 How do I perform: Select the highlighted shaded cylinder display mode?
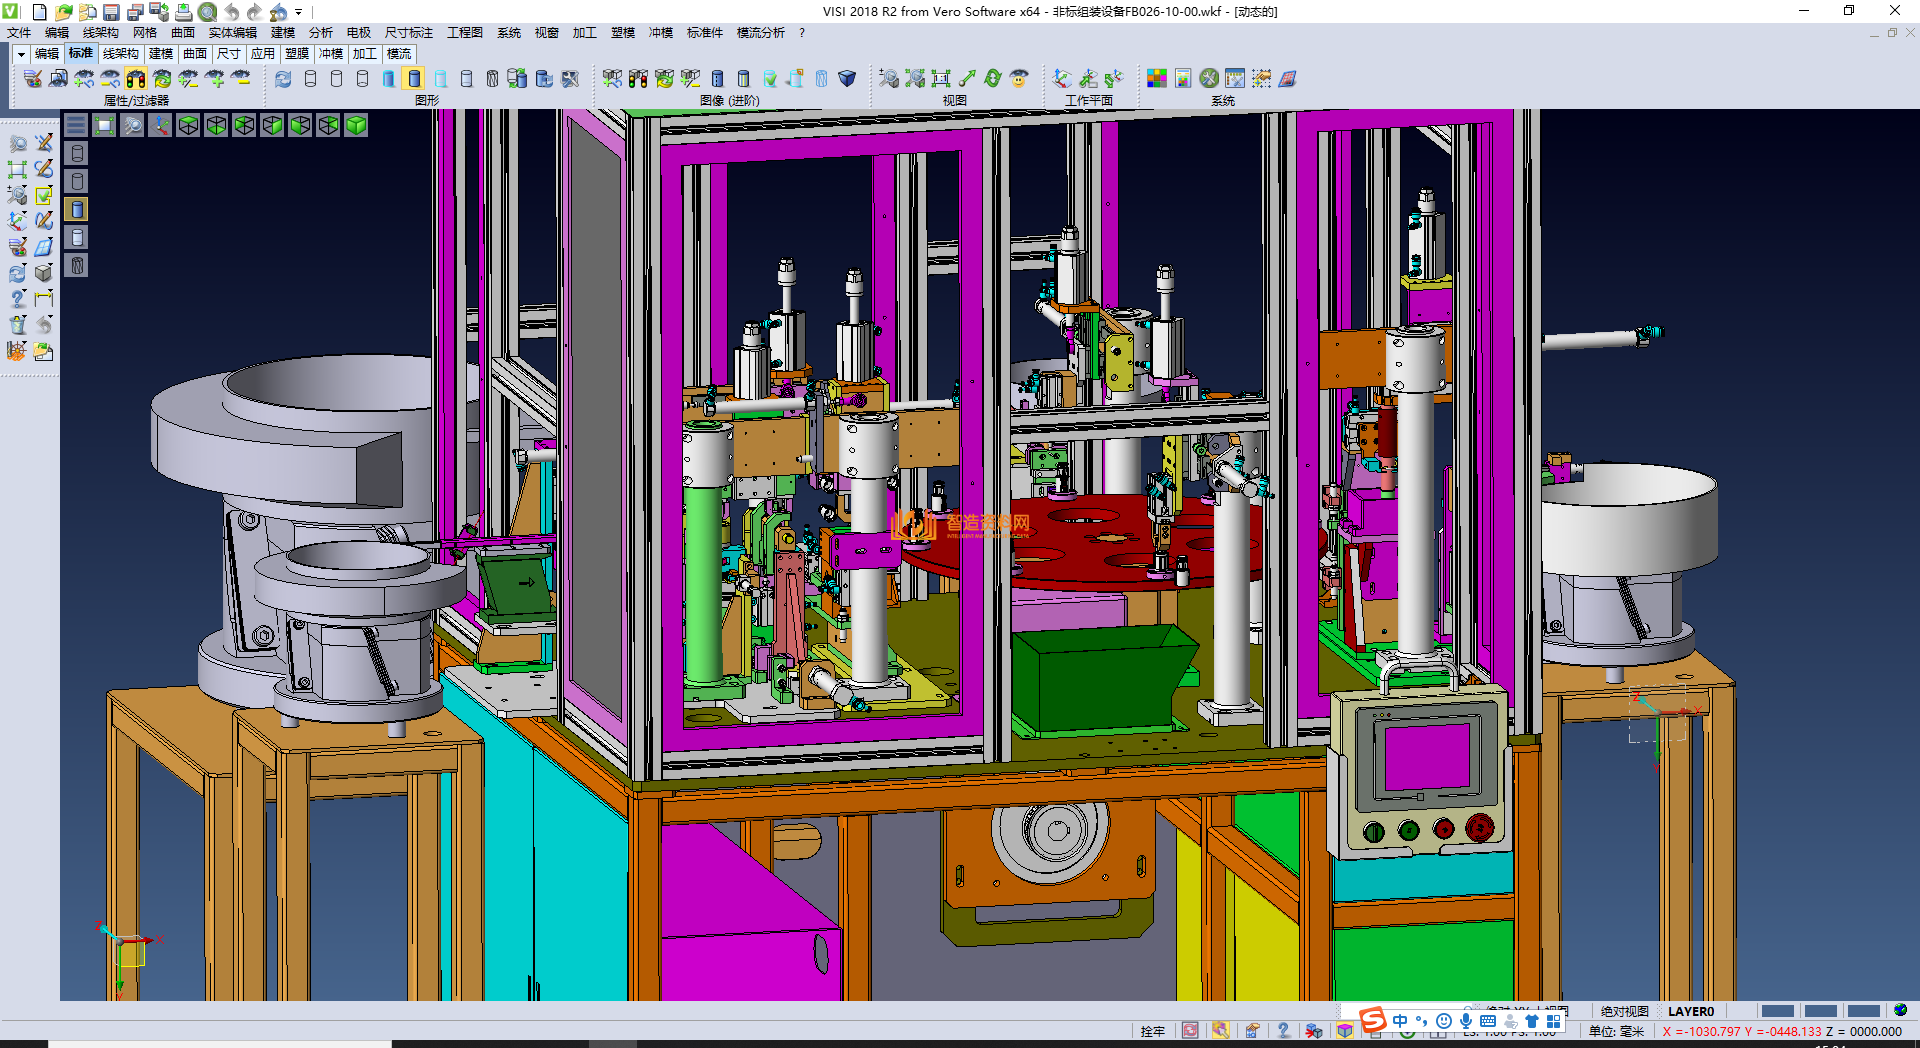[414, 79]
